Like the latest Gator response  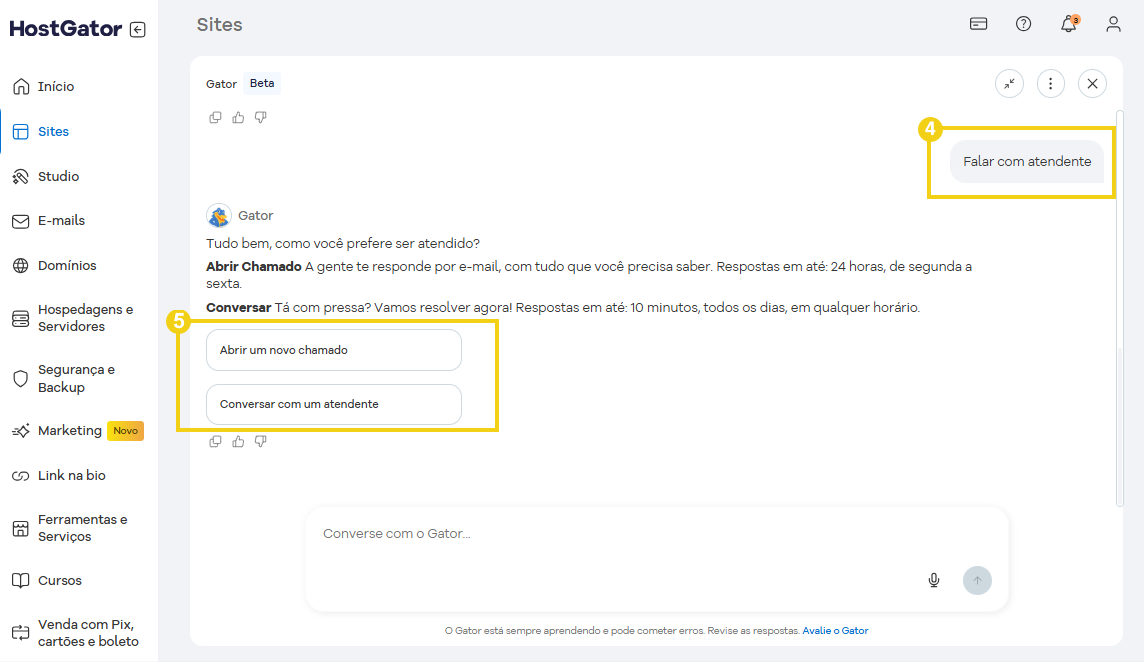click(238, 441)
